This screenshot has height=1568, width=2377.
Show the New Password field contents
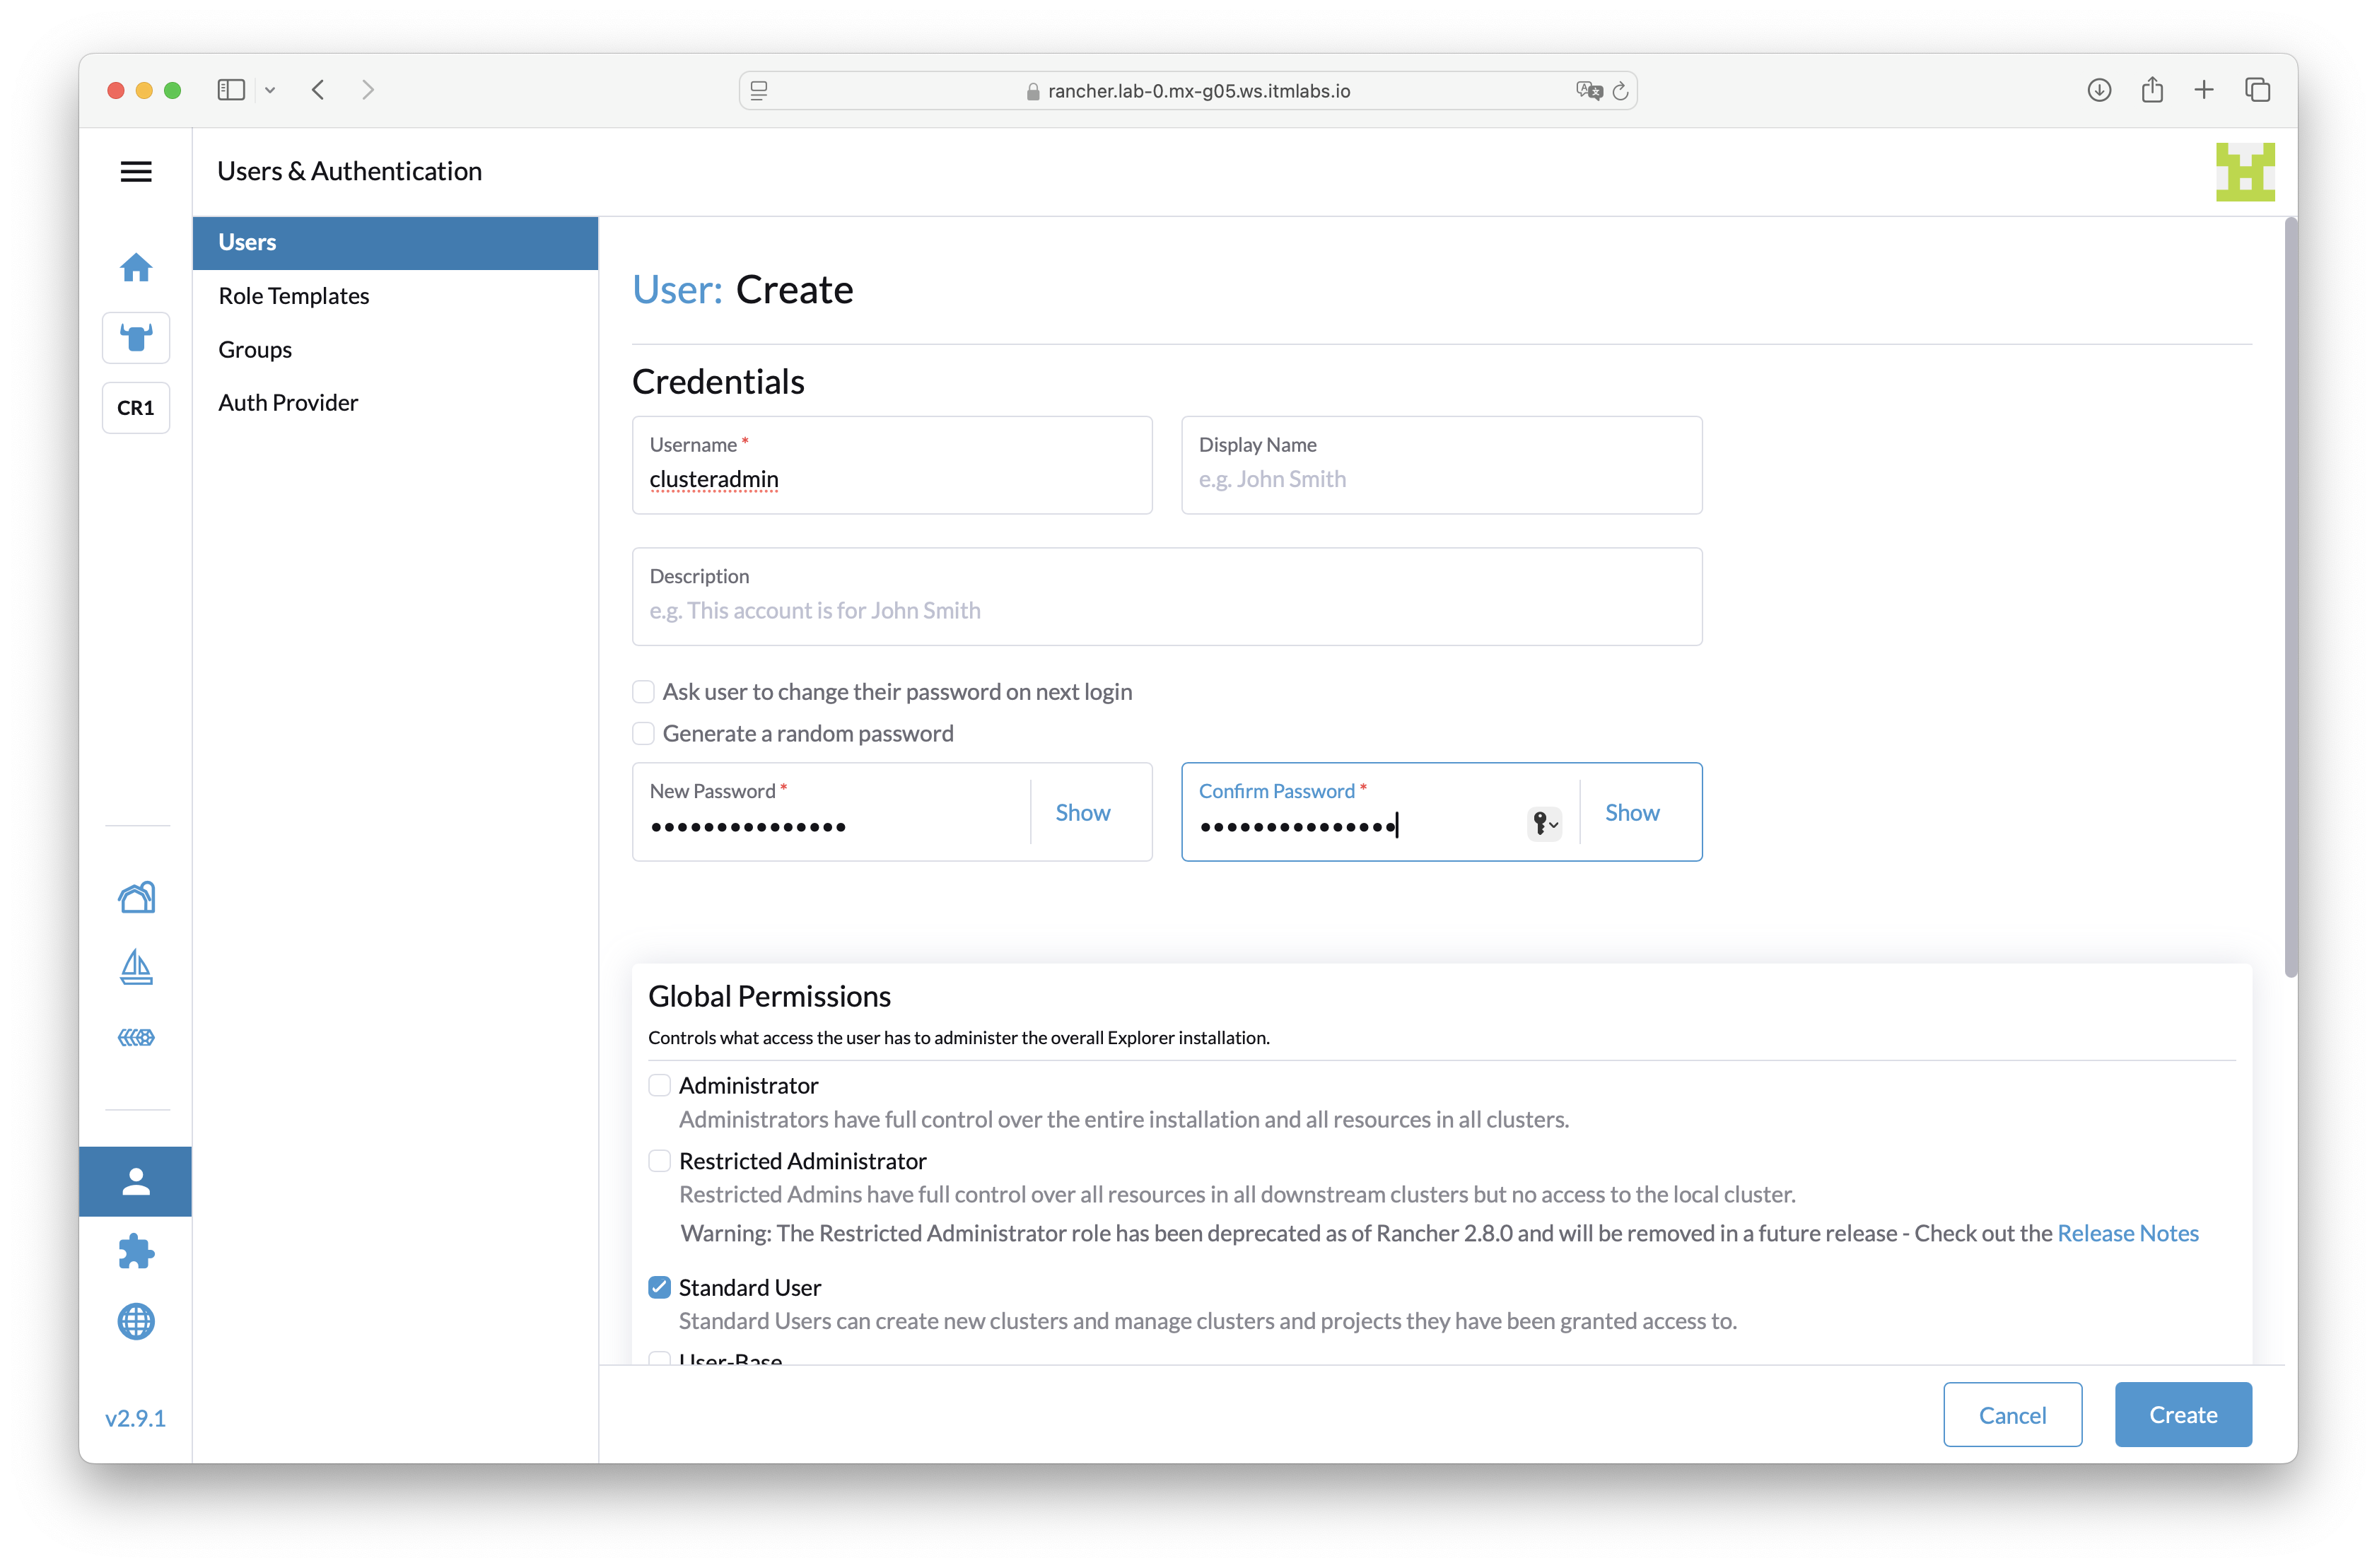(1083, 812)
